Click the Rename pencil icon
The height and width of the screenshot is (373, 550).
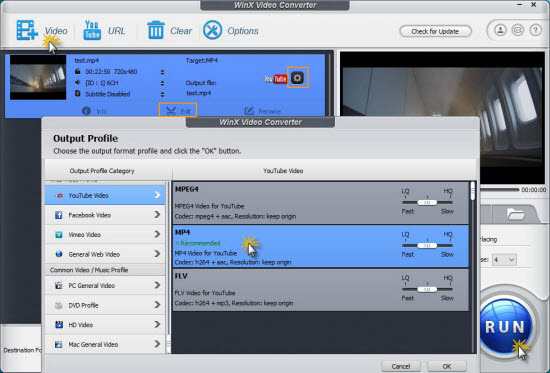[249, 111]
